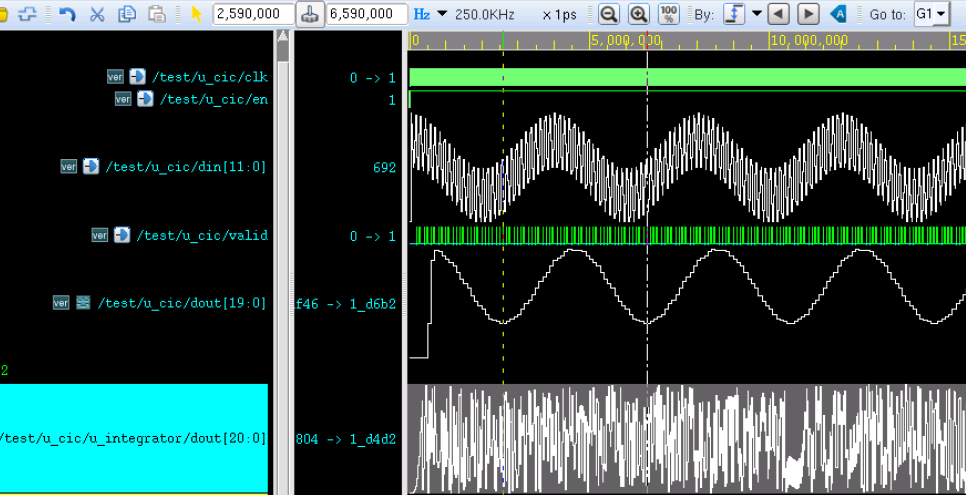Image resolution: width=966 pixels, height=495 pixels.
Task: Click the Paste clipboard icon
Action: (157, 14)
